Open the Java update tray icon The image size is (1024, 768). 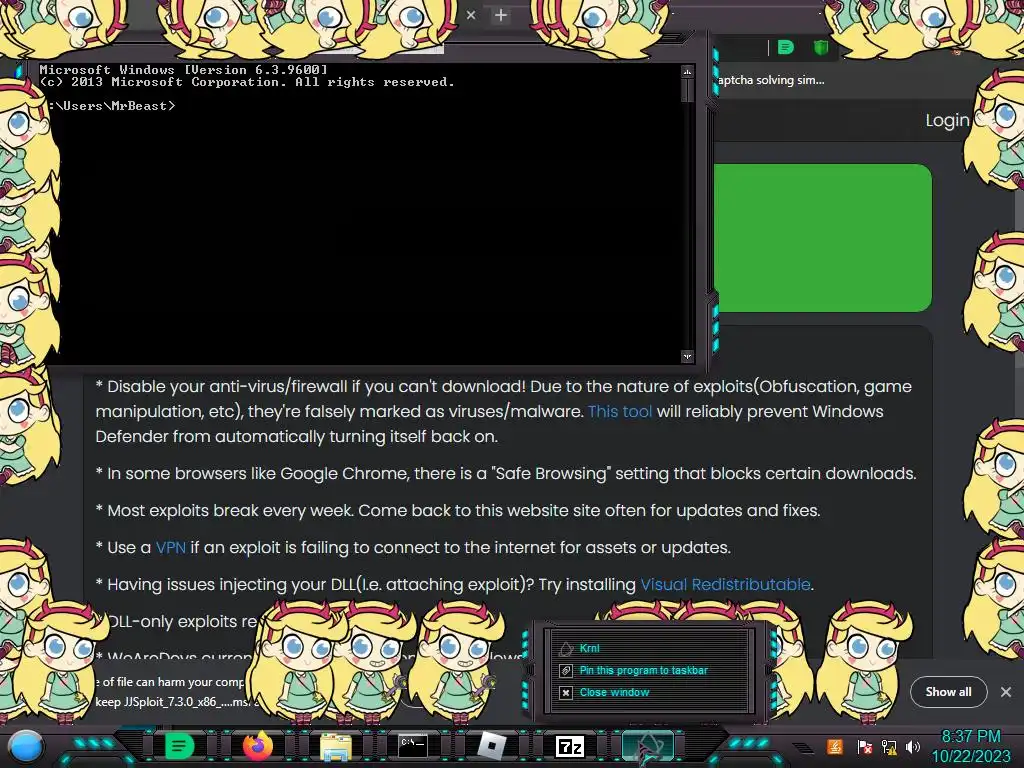[x=835, y=746]
